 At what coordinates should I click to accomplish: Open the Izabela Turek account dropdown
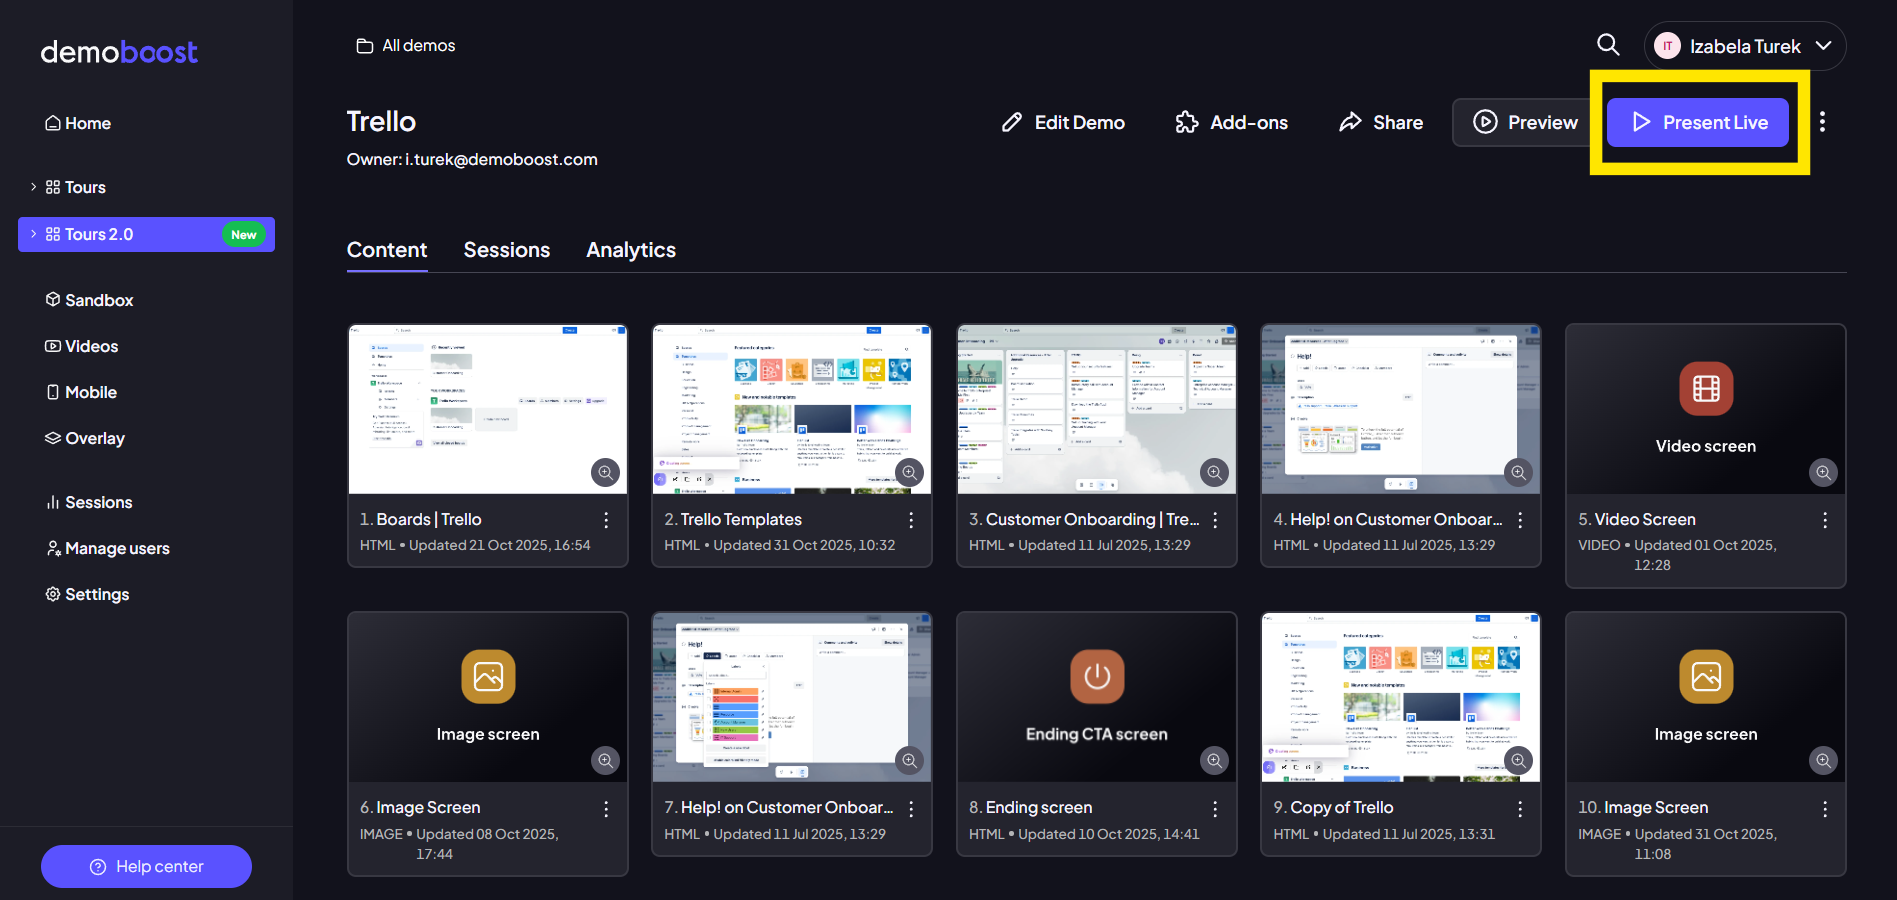coord(1745,46)
